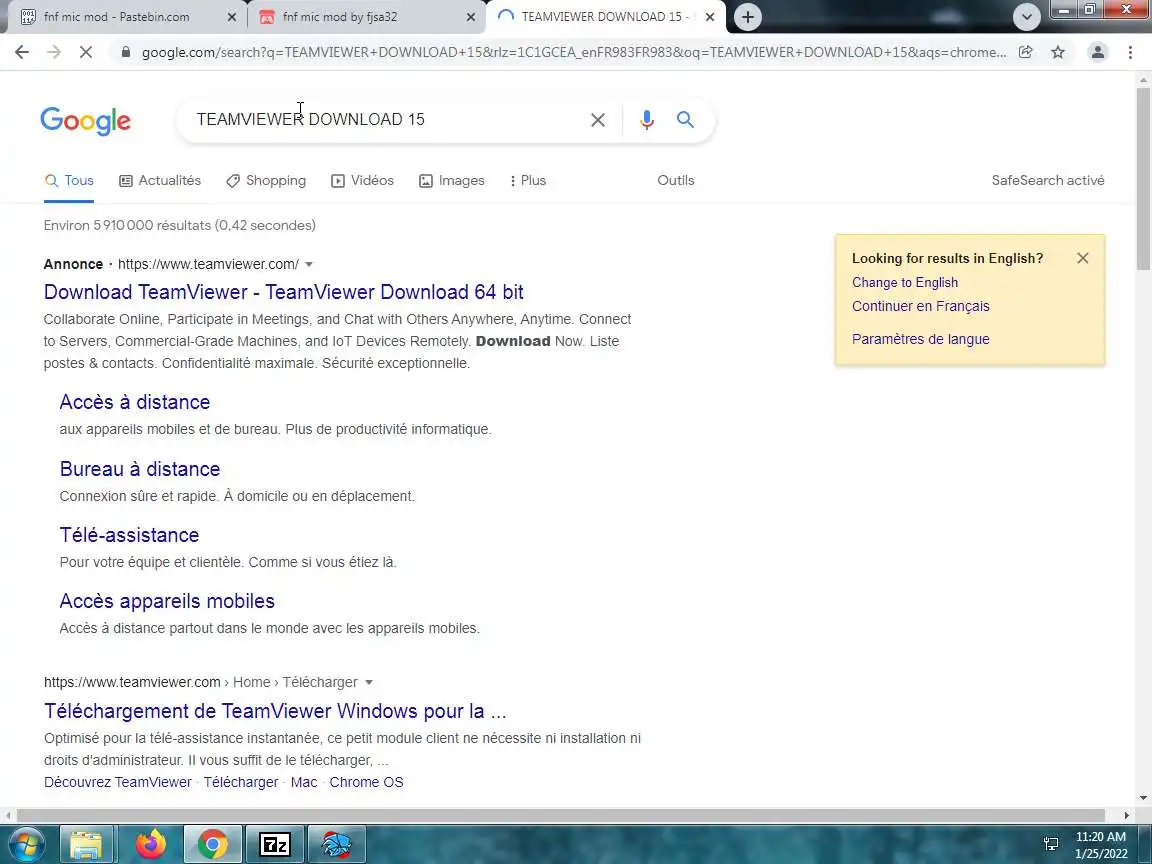The image size is (1152, 864).
Task: Open a new tab with the plus button
Action: pyautogui.click(x=747, y=17)
